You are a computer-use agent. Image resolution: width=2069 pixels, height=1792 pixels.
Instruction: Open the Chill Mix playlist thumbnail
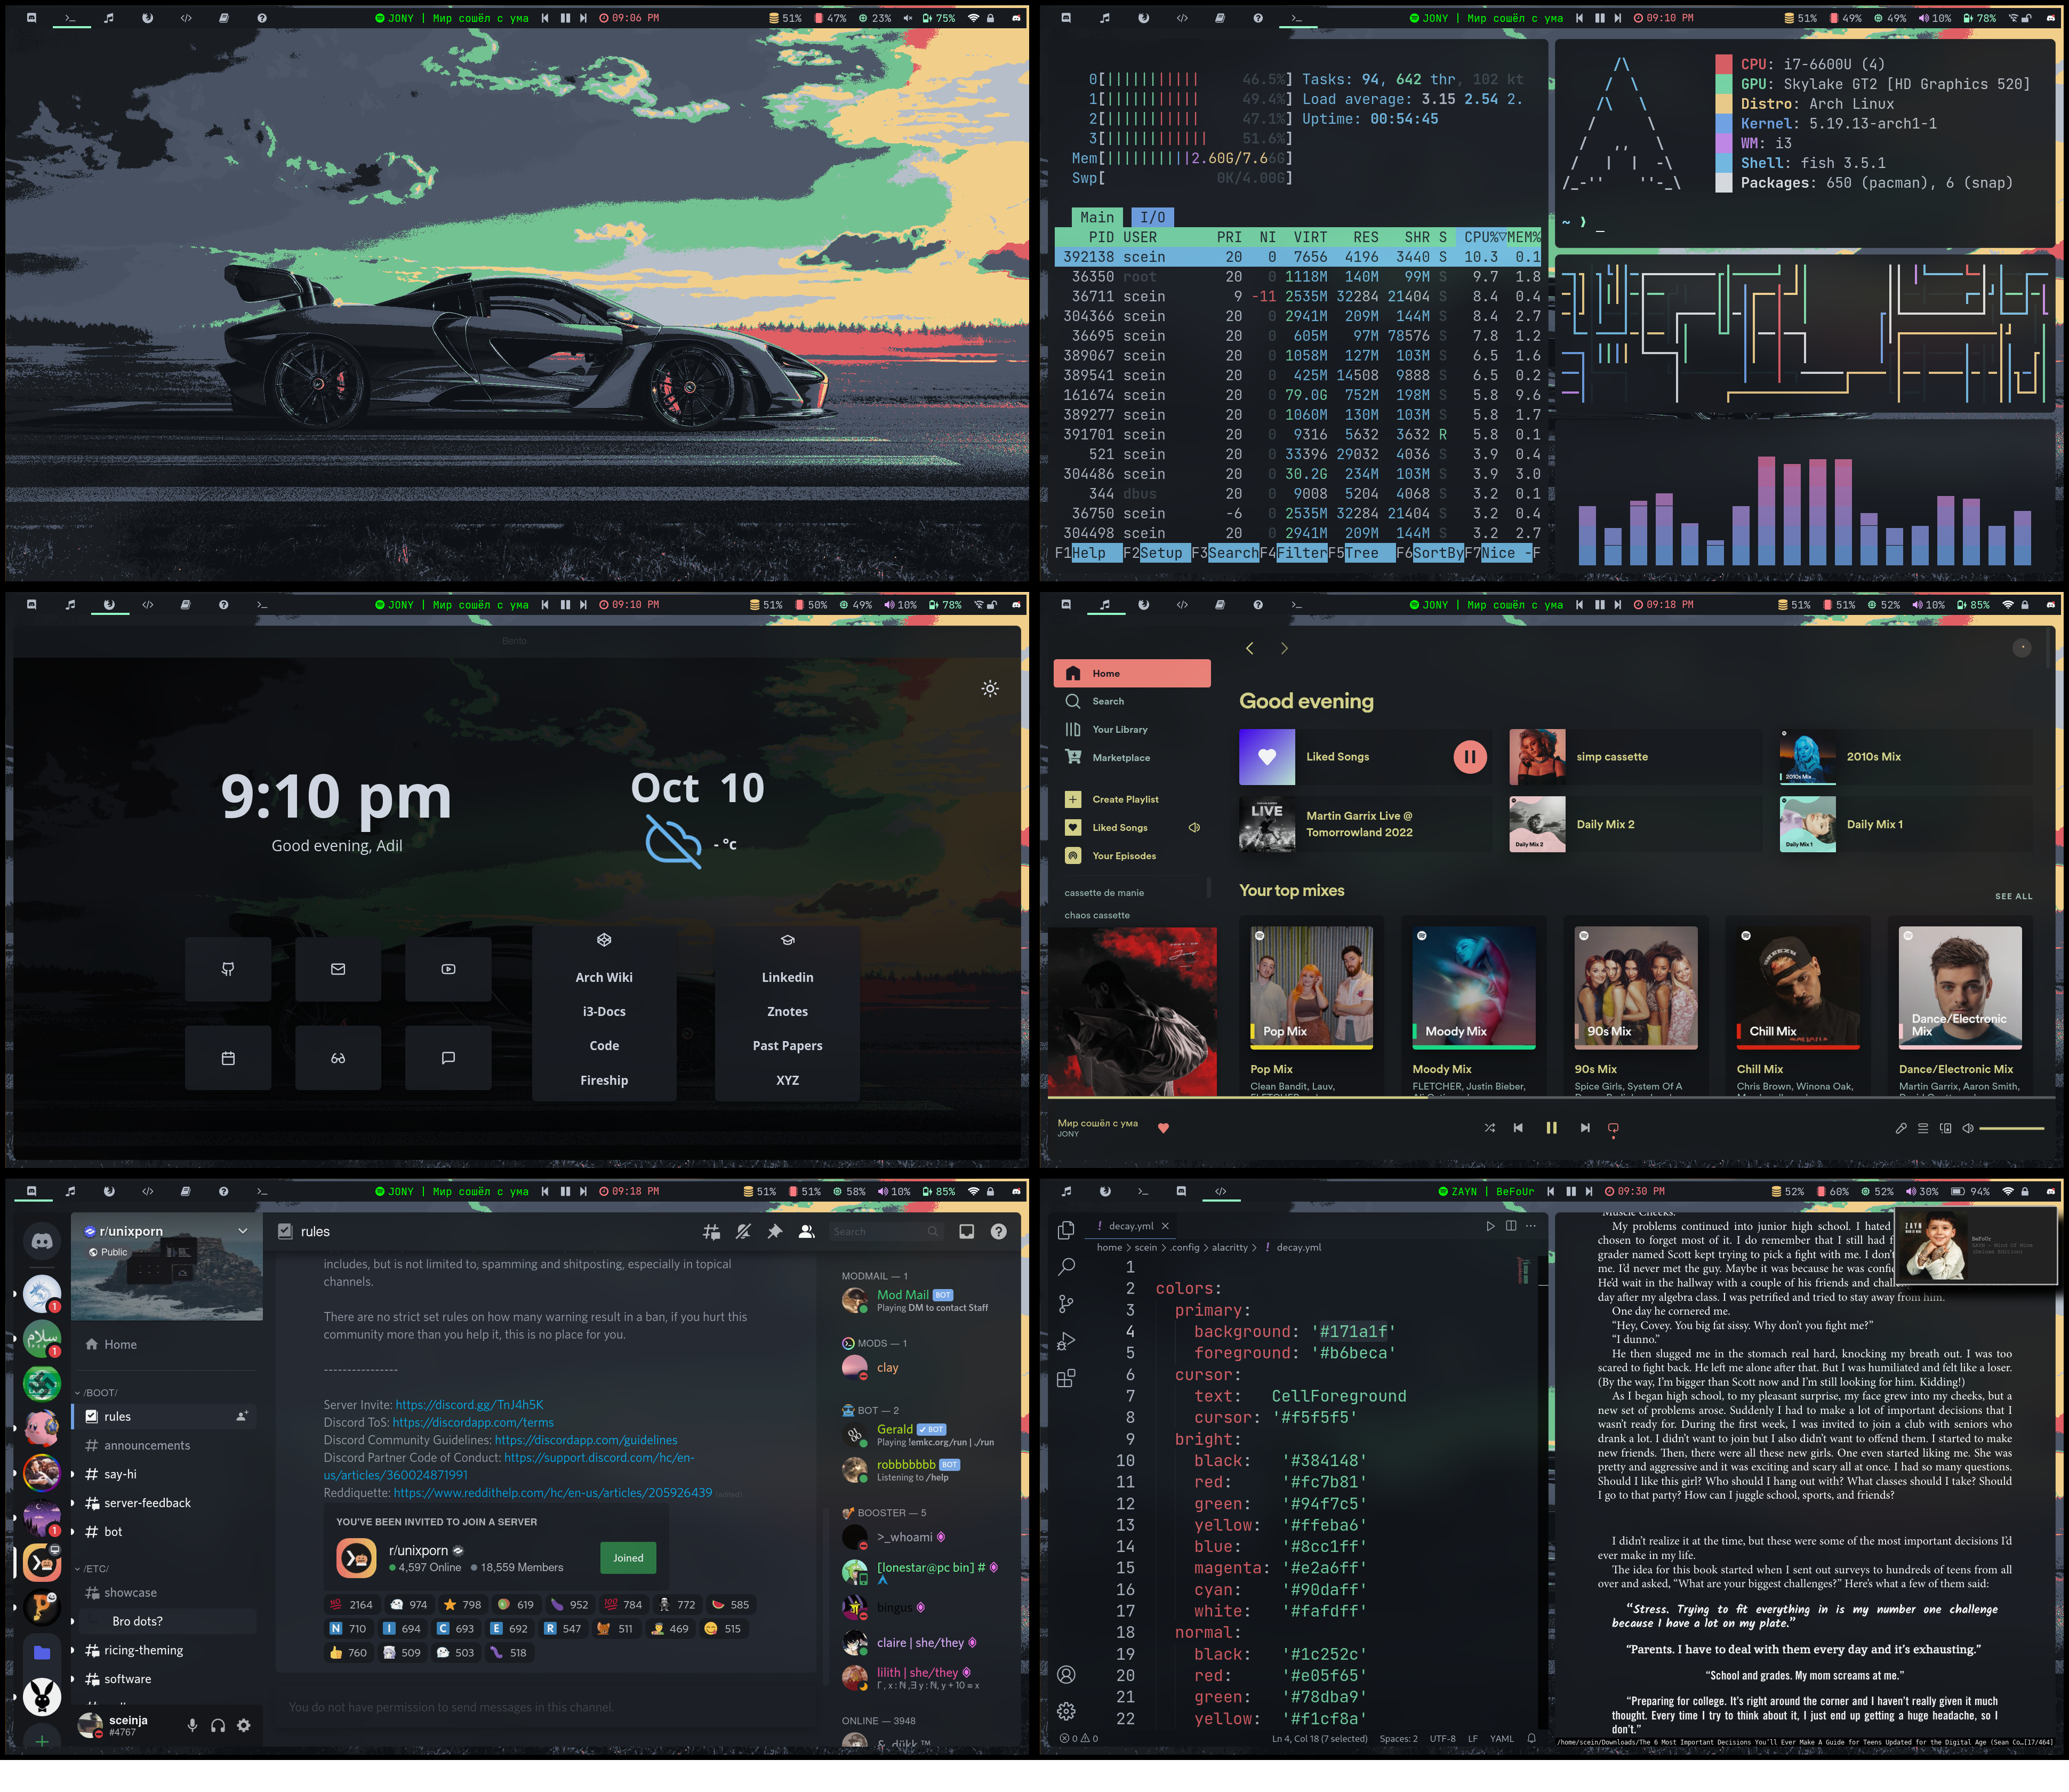click(1798, 987)
